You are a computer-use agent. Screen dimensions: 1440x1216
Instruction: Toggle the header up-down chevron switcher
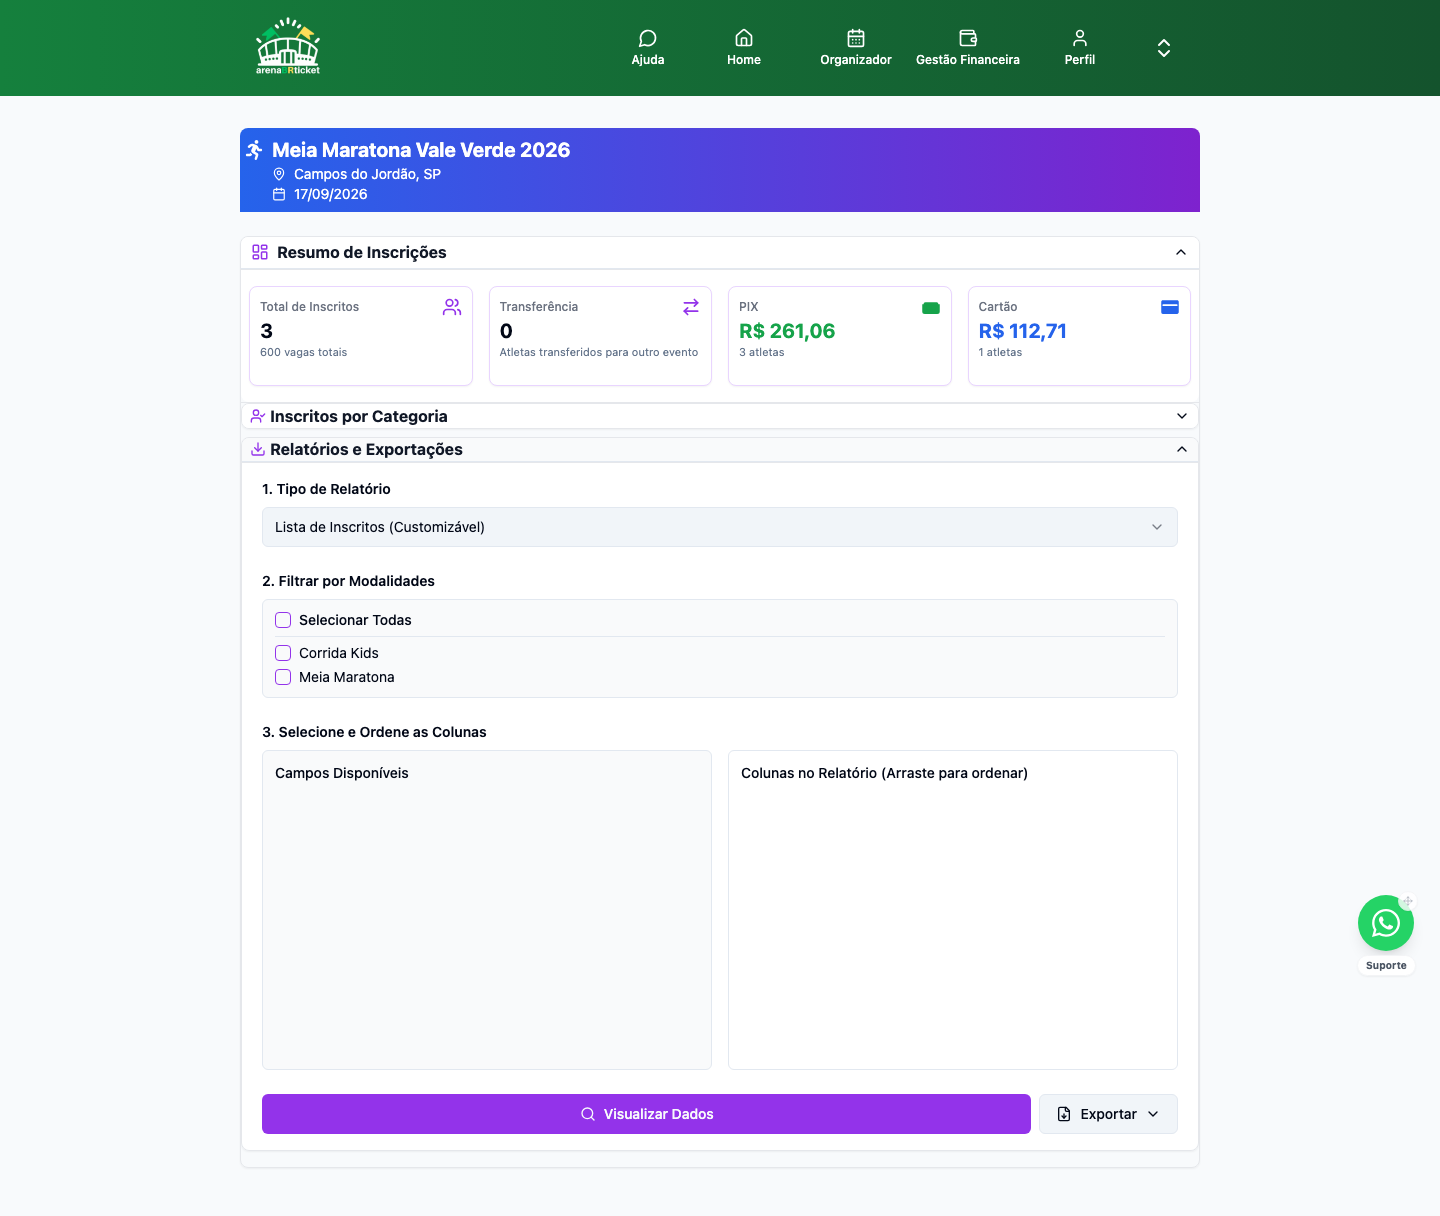point(1164,48)
